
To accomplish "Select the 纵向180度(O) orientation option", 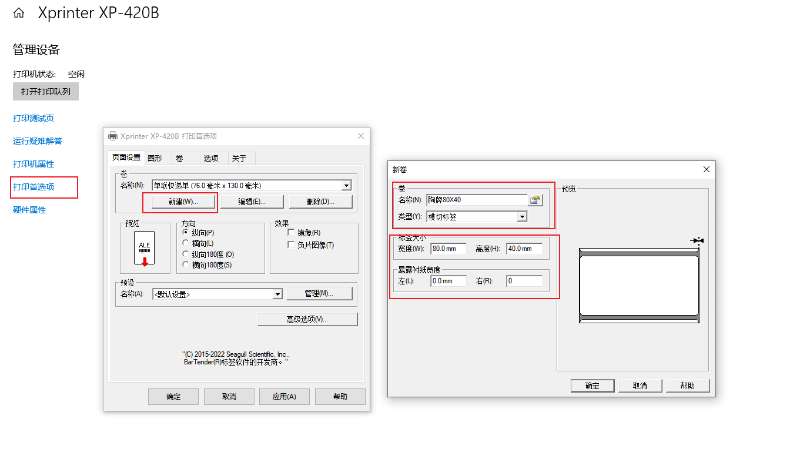I will pyautogui.click(x=186, y=254).
